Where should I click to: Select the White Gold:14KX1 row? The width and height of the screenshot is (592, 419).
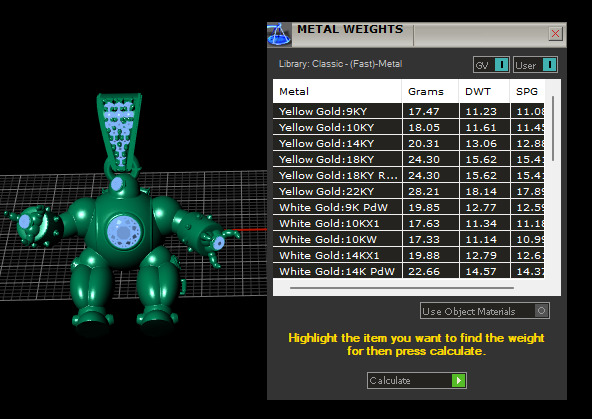click(x=409, y=255)
